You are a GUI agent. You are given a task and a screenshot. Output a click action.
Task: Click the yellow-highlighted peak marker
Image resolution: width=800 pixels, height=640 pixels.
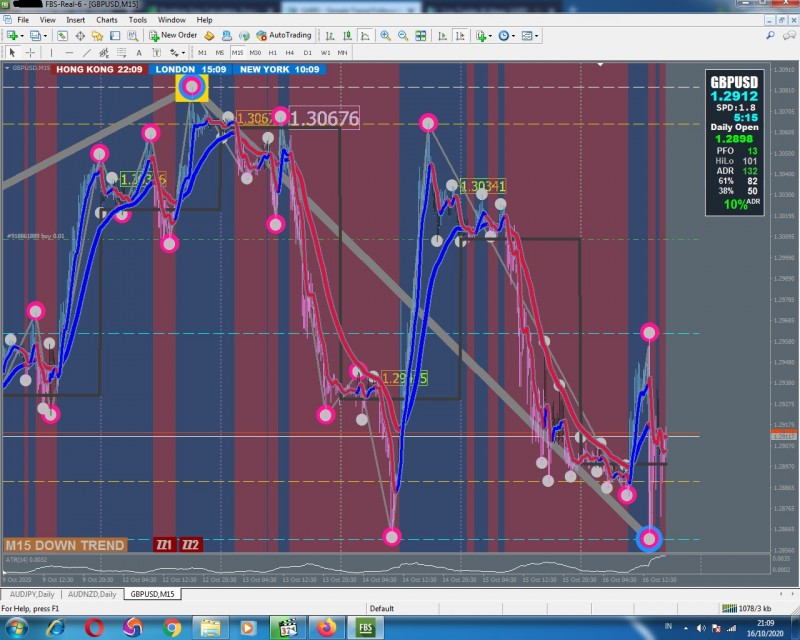(x=192, y=87)
